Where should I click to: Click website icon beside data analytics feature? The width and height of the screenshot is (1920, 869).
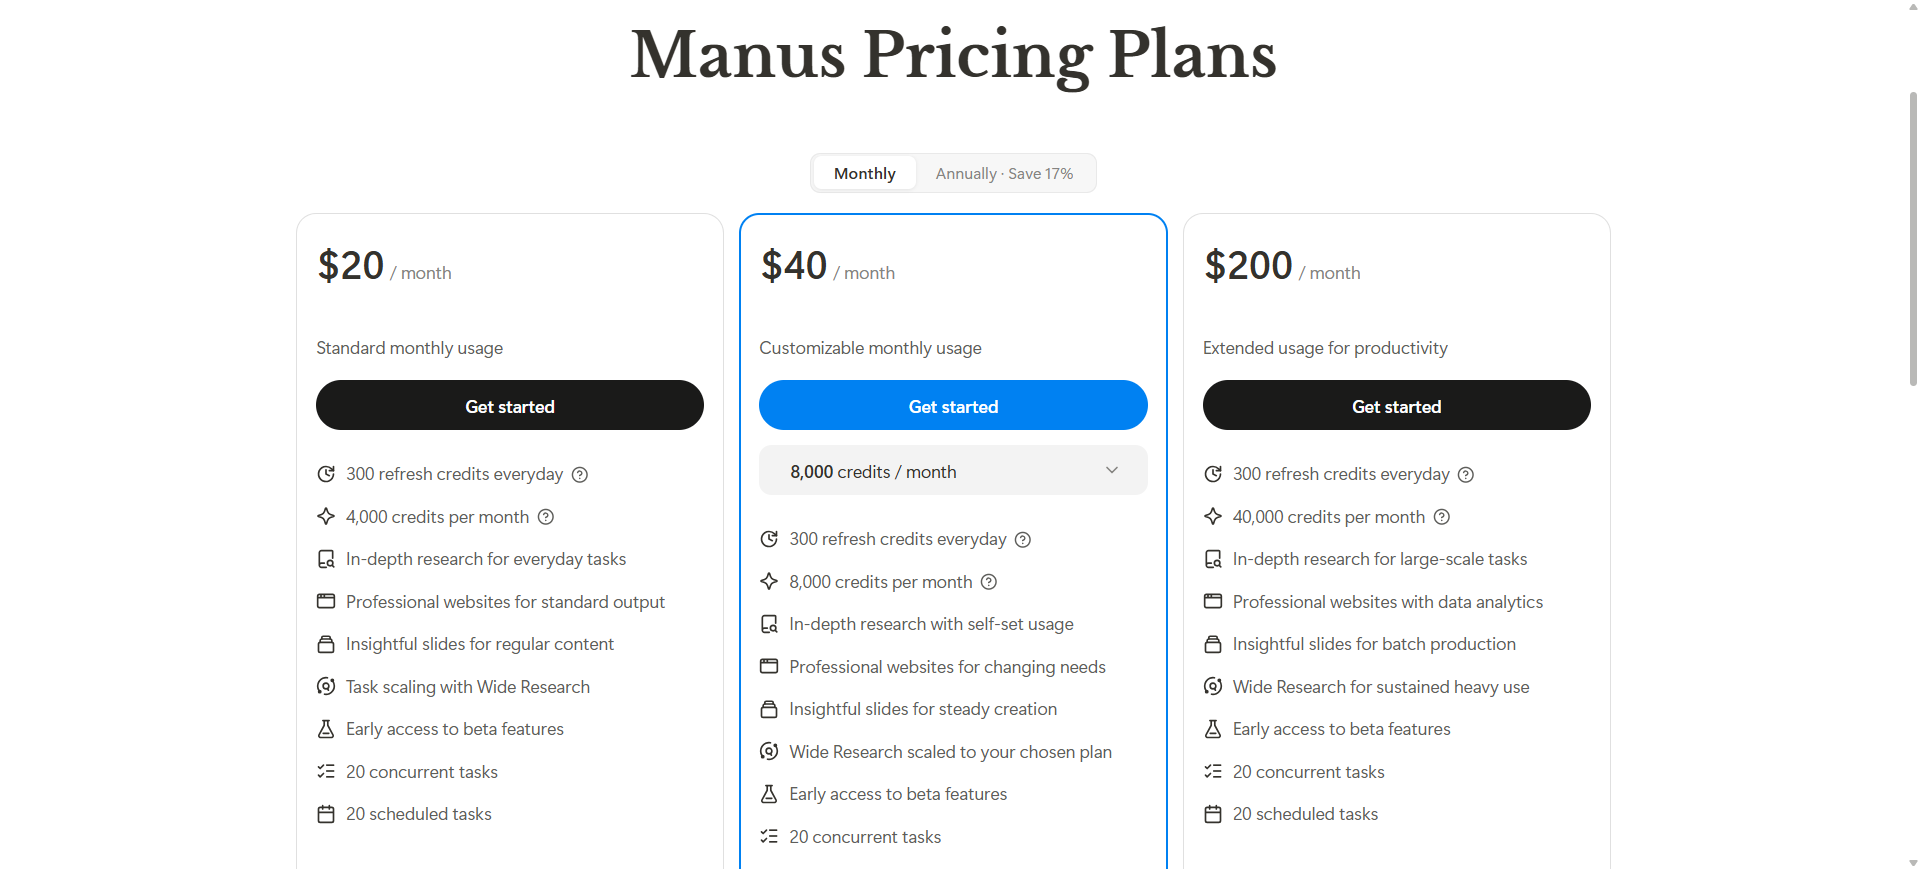pyautogui.click(x=1213, y=601)
